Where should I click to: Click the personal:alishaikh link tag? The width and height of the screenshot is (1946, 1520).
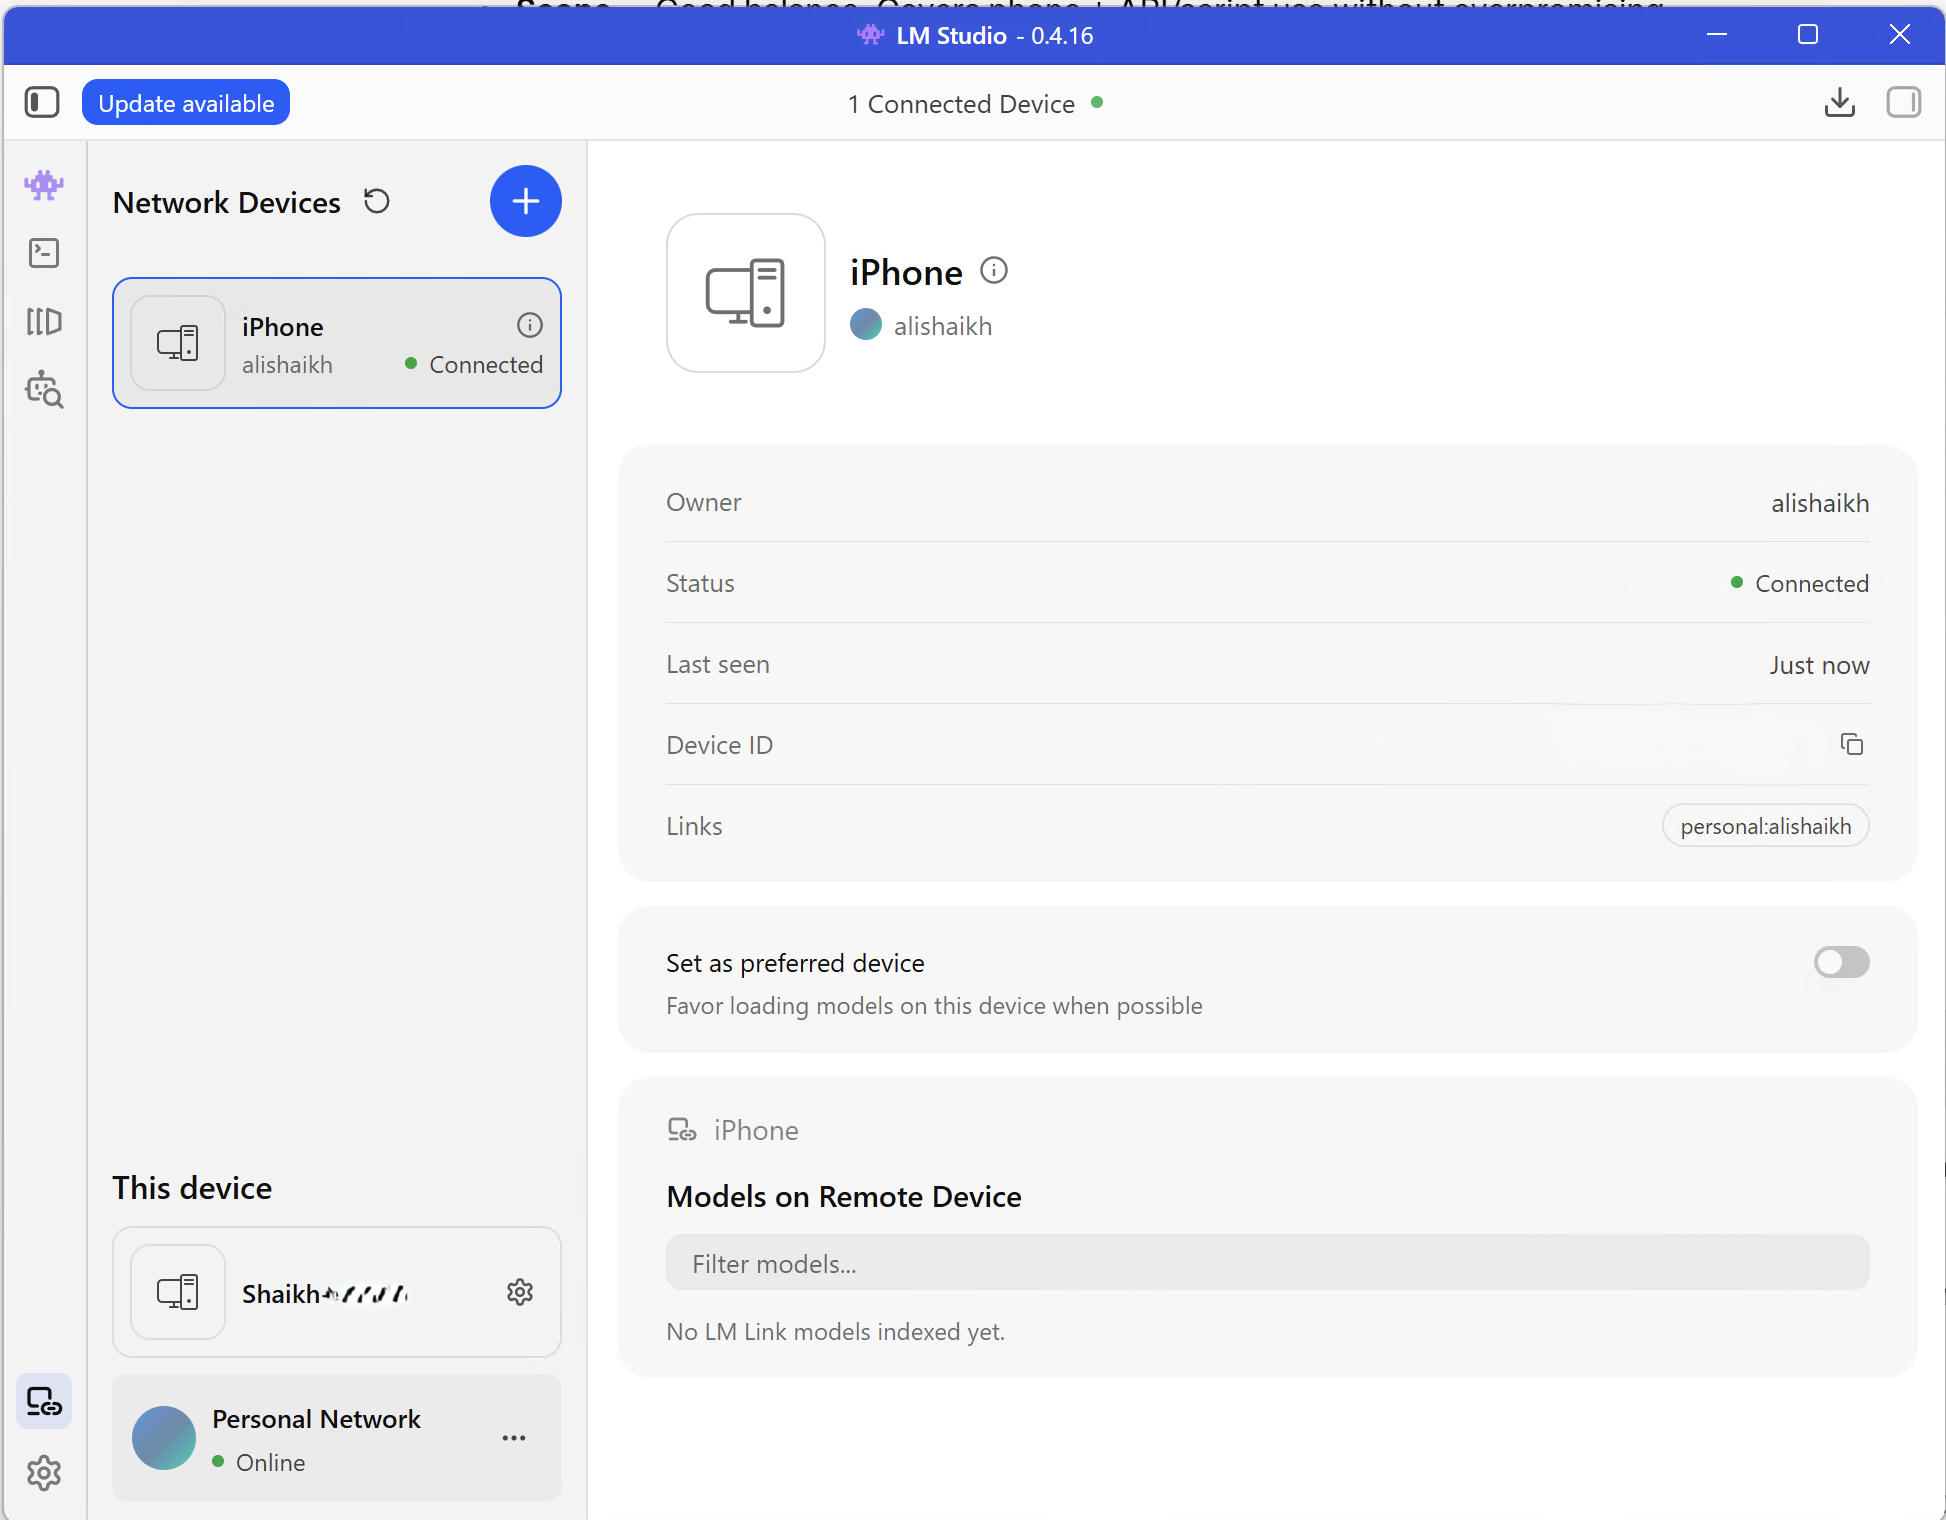coord(1765,826)
